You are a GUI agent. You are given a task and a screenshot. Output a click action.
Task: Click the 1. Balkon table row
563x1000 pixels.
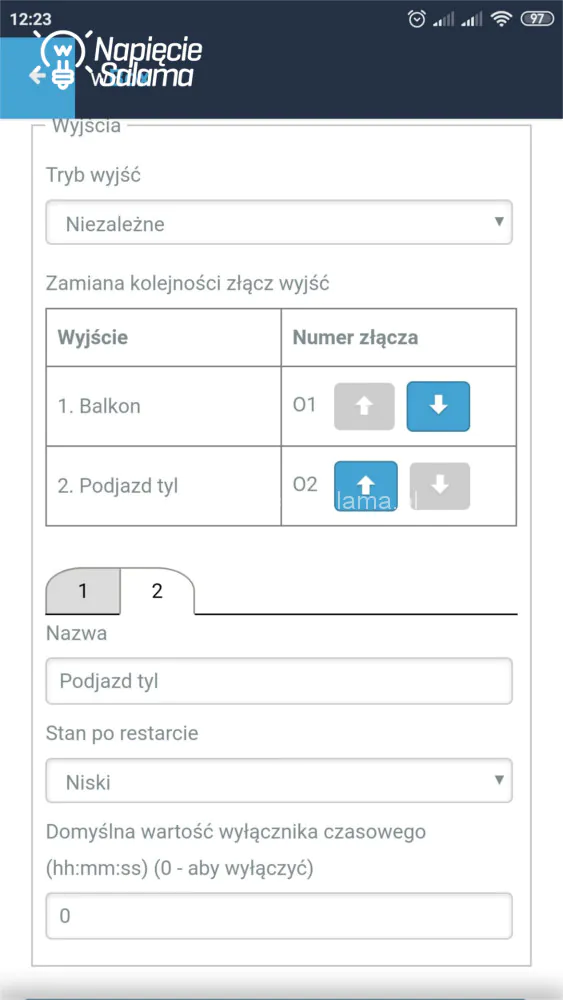[281, 406]
